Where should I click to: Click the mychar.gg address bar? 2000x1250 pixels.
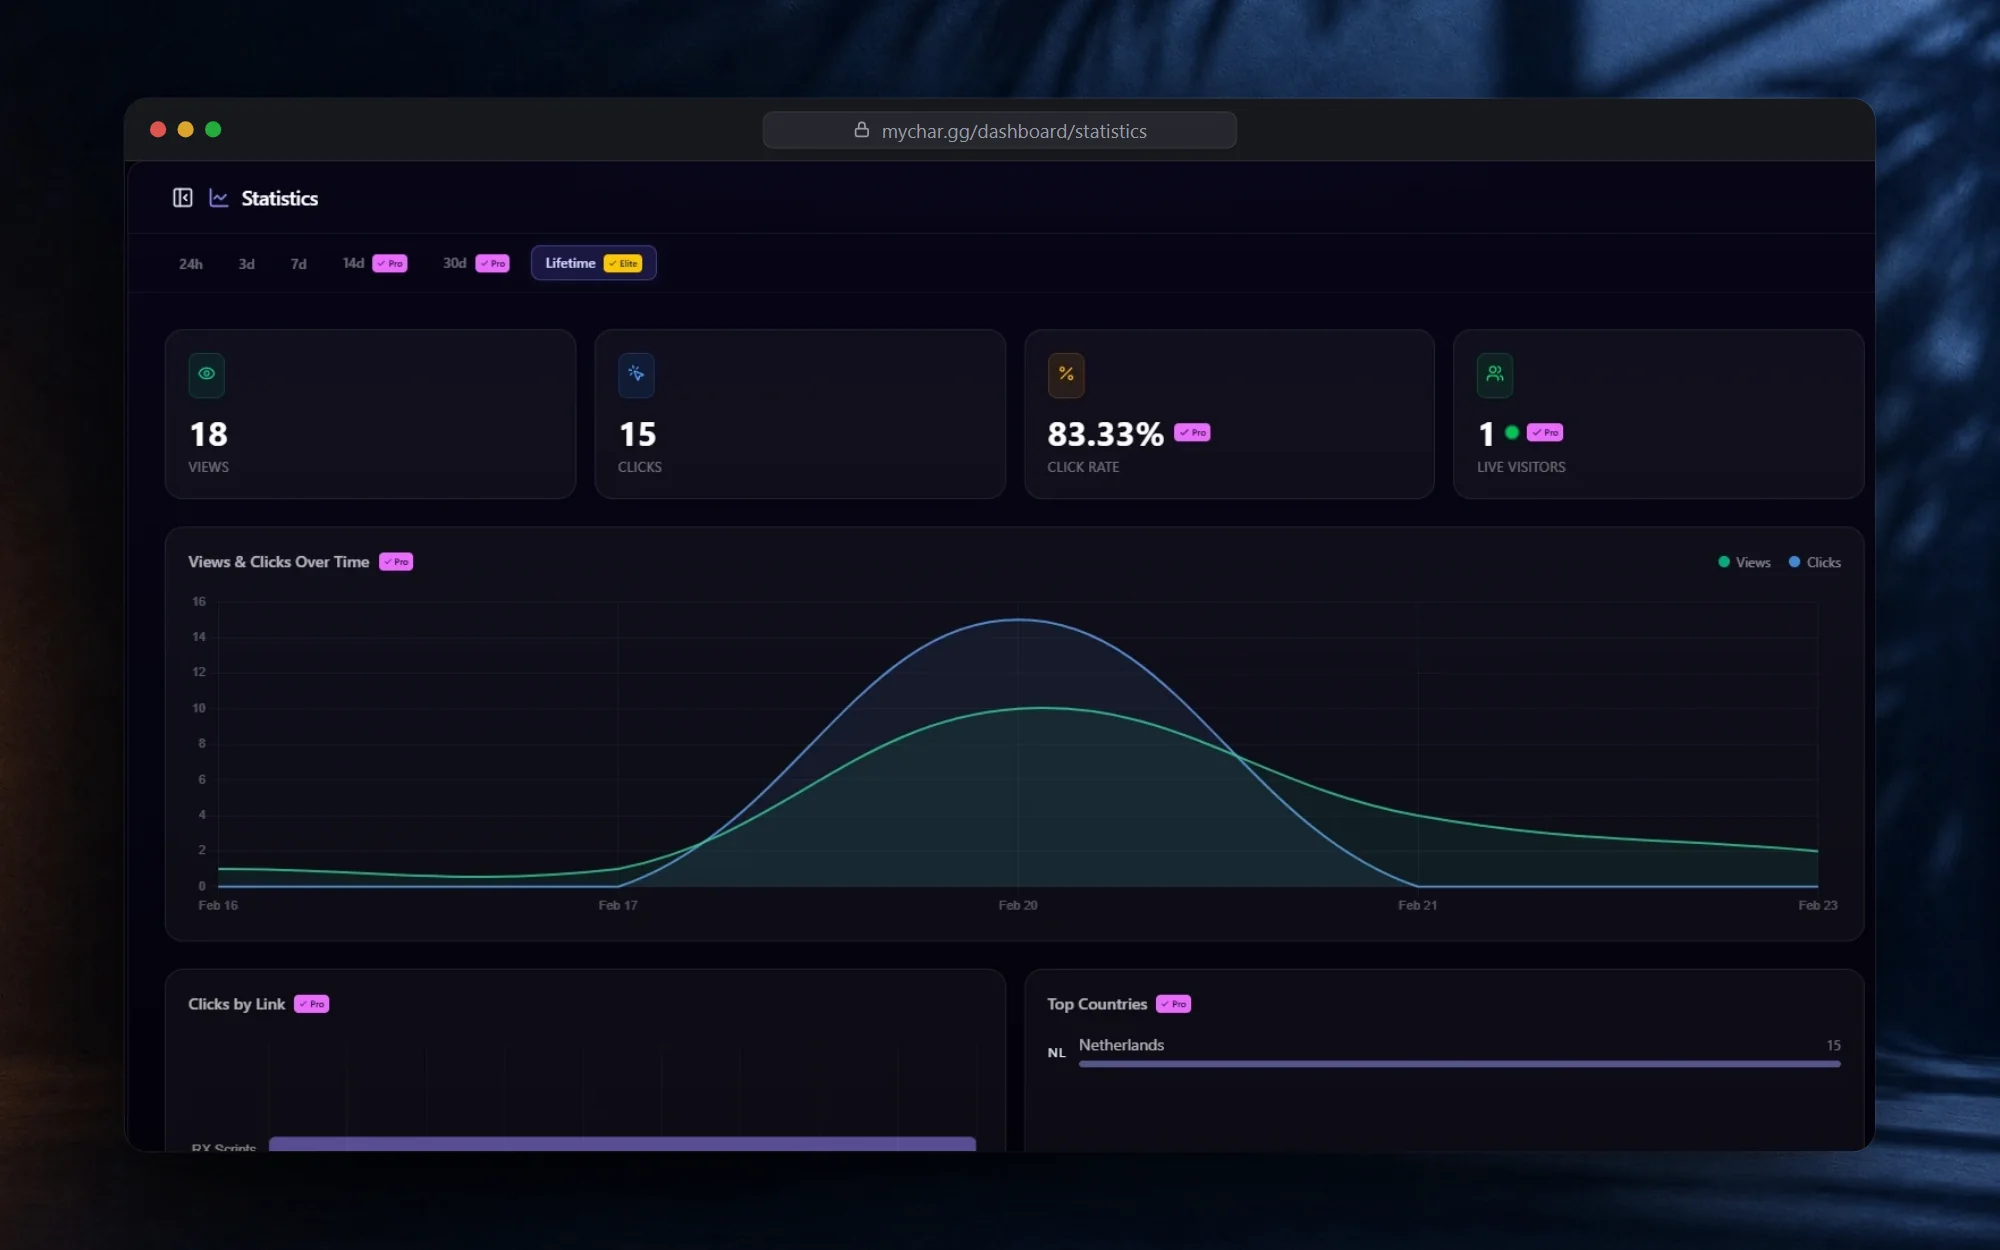999,130
